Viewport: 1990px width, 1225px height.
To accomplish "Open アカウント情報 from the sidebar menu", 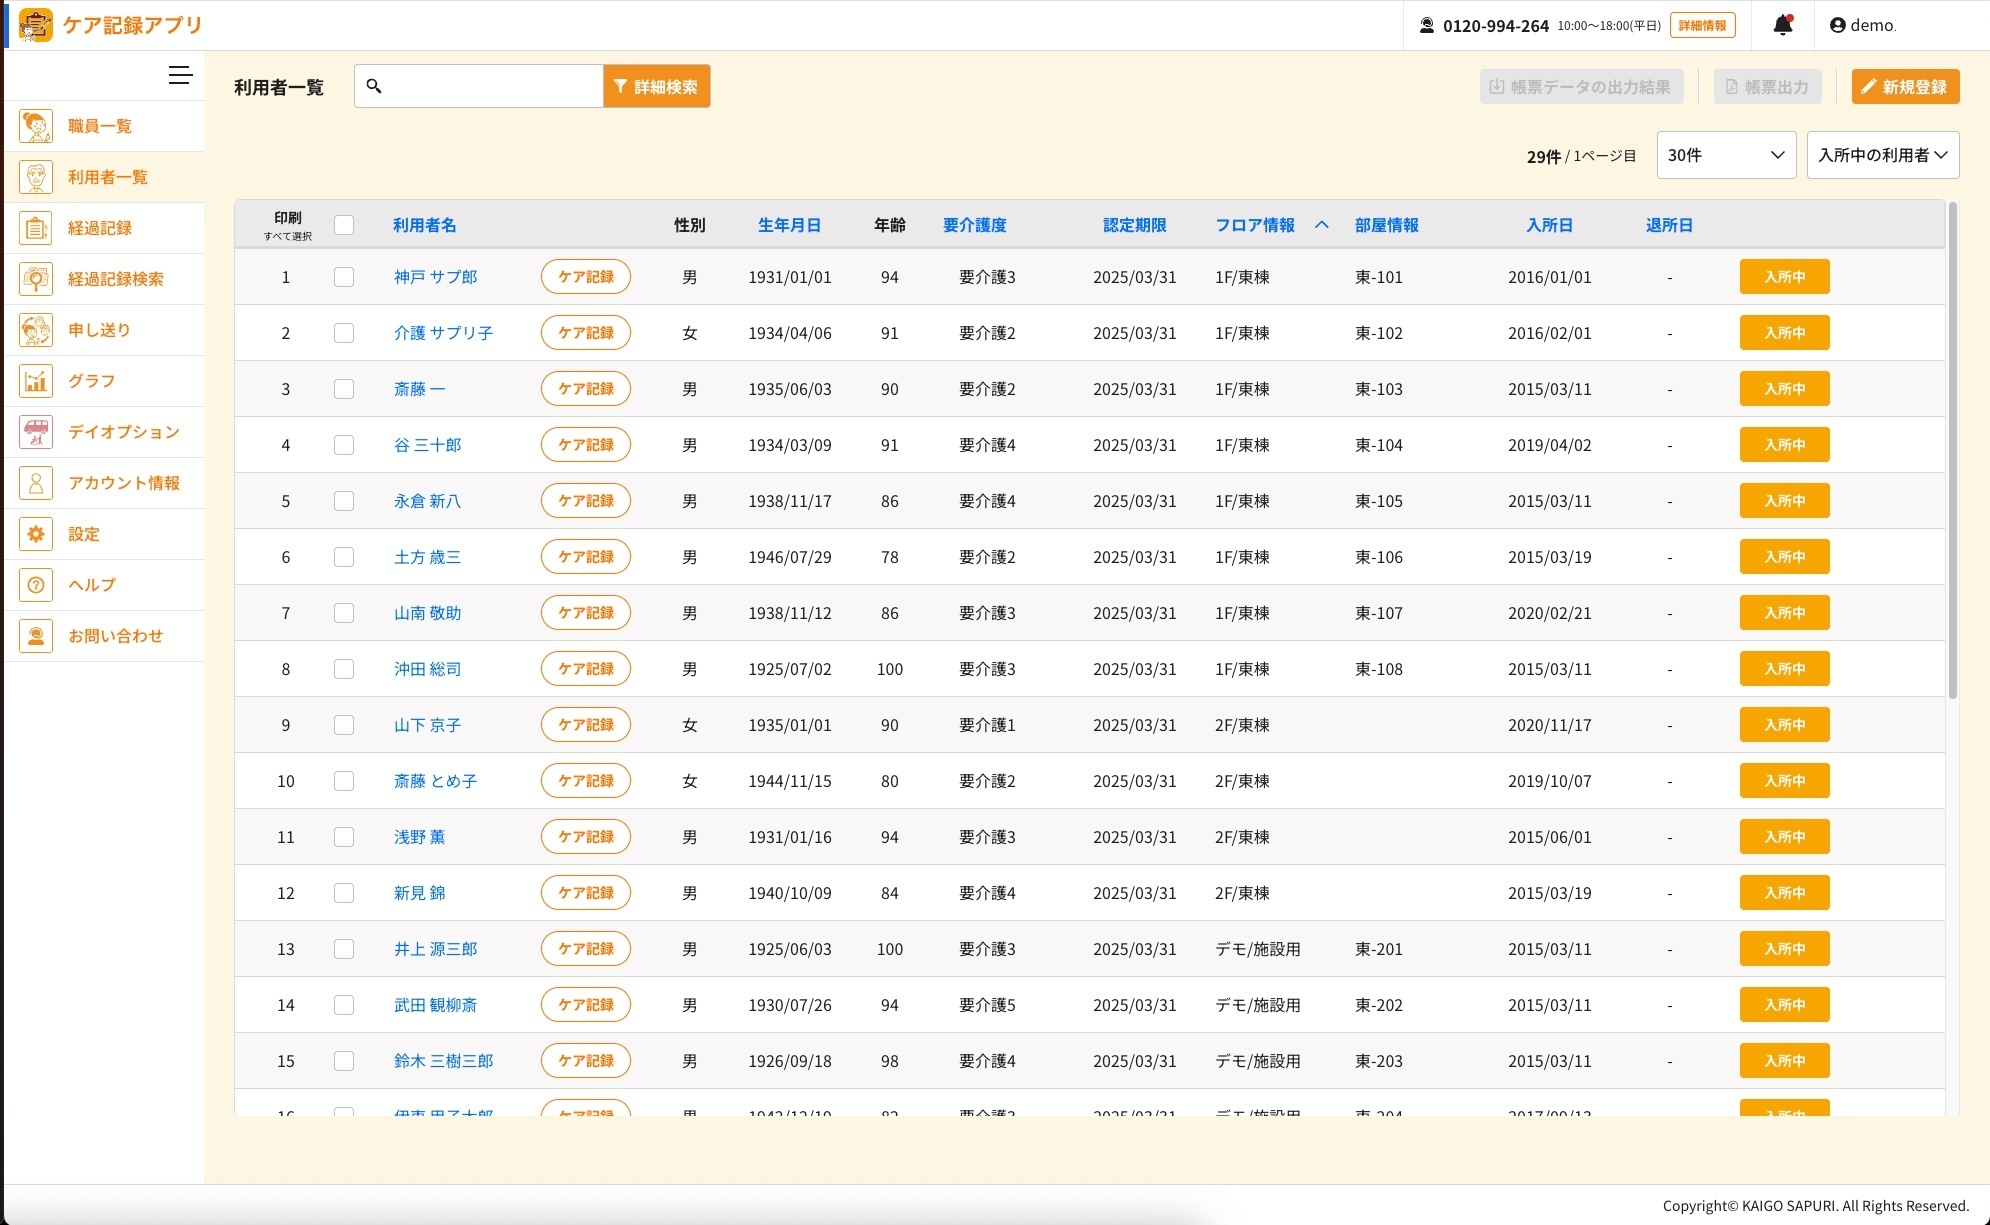I will tap(104, 483).
